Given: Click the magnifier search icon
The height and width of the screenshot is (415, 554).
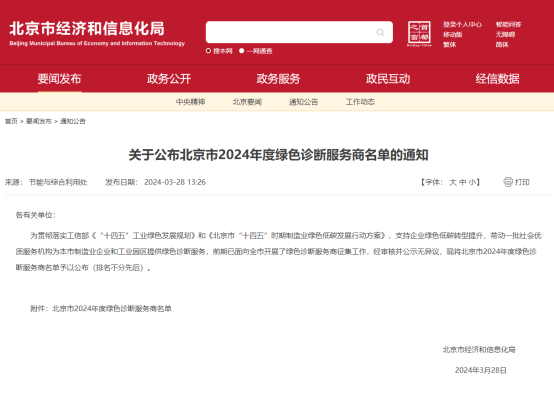Looking at the screenshot, I should coord(380,32).
